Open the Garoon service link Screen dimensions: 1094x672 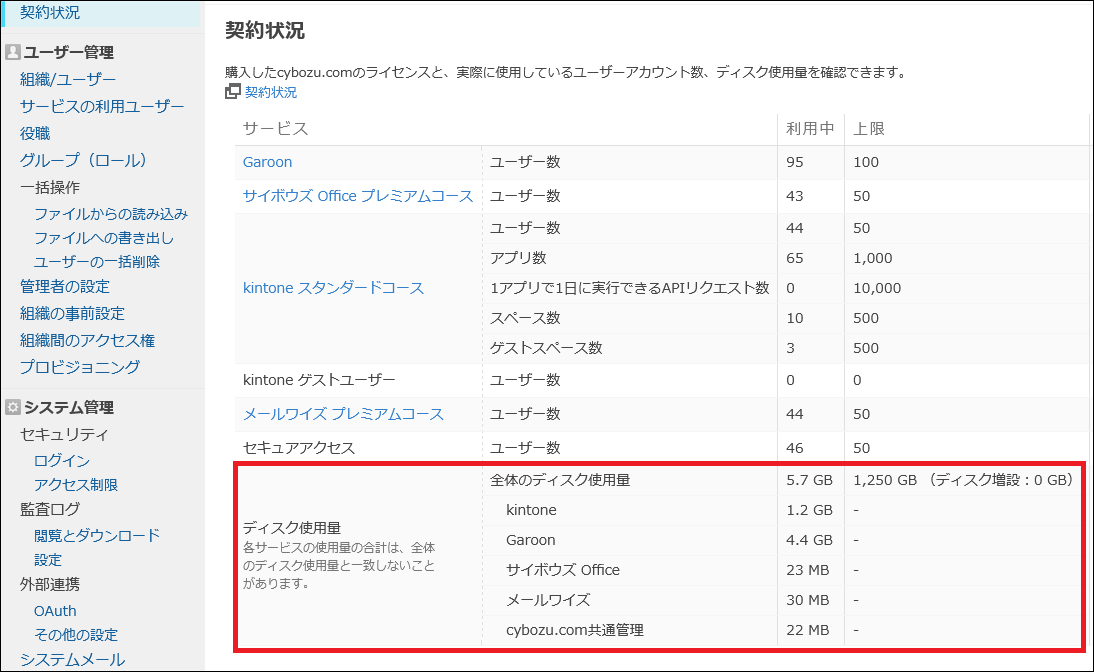(x=267, y=162)
